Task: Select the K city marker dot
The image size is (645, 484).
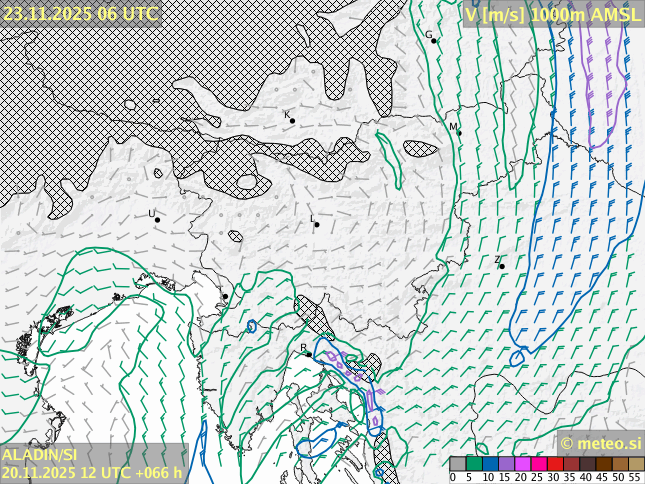Action: coord(292,121)
